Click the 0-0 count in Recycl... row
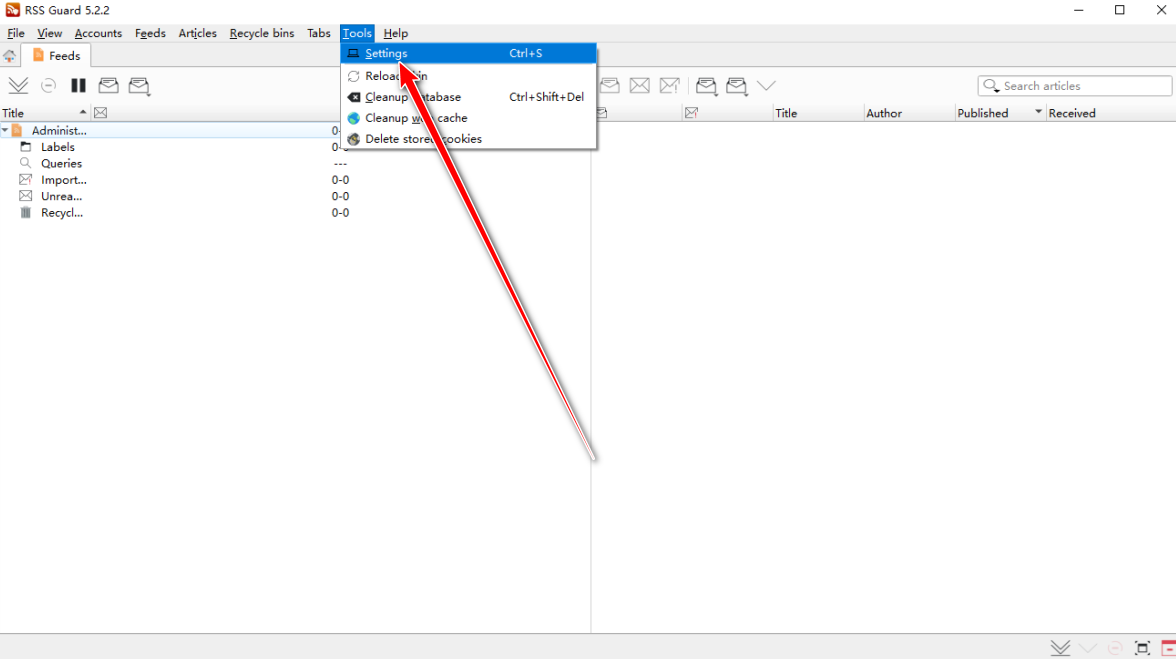Viewport: 1176px width, 659px height. (340, 213)
